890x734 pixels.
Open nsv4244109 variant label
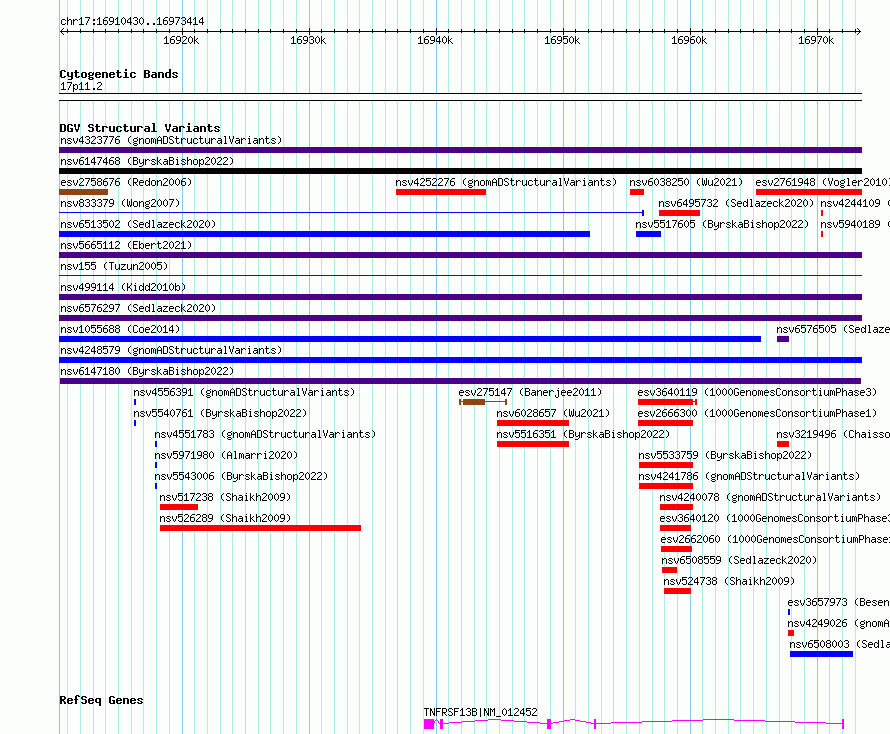click(x=855, y=203)
